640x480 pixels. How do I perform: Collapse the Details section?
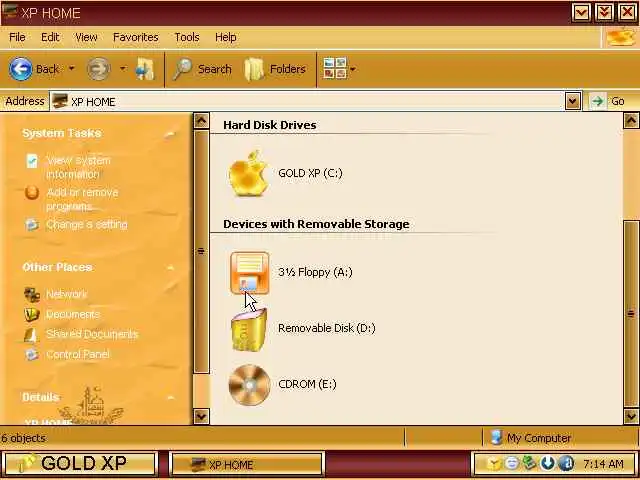(171, 398)
